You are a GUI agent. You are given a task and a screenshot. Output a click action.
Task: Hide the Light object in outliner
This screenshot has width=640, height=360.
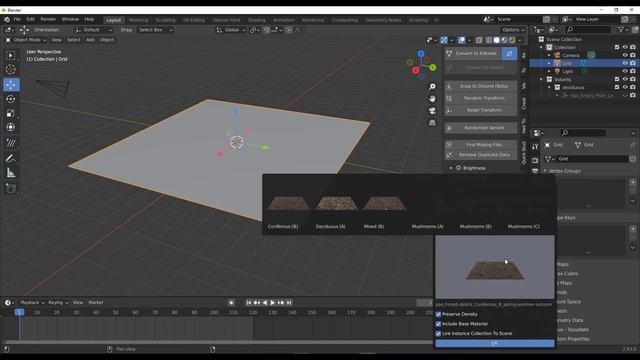[x=625, y=71]
